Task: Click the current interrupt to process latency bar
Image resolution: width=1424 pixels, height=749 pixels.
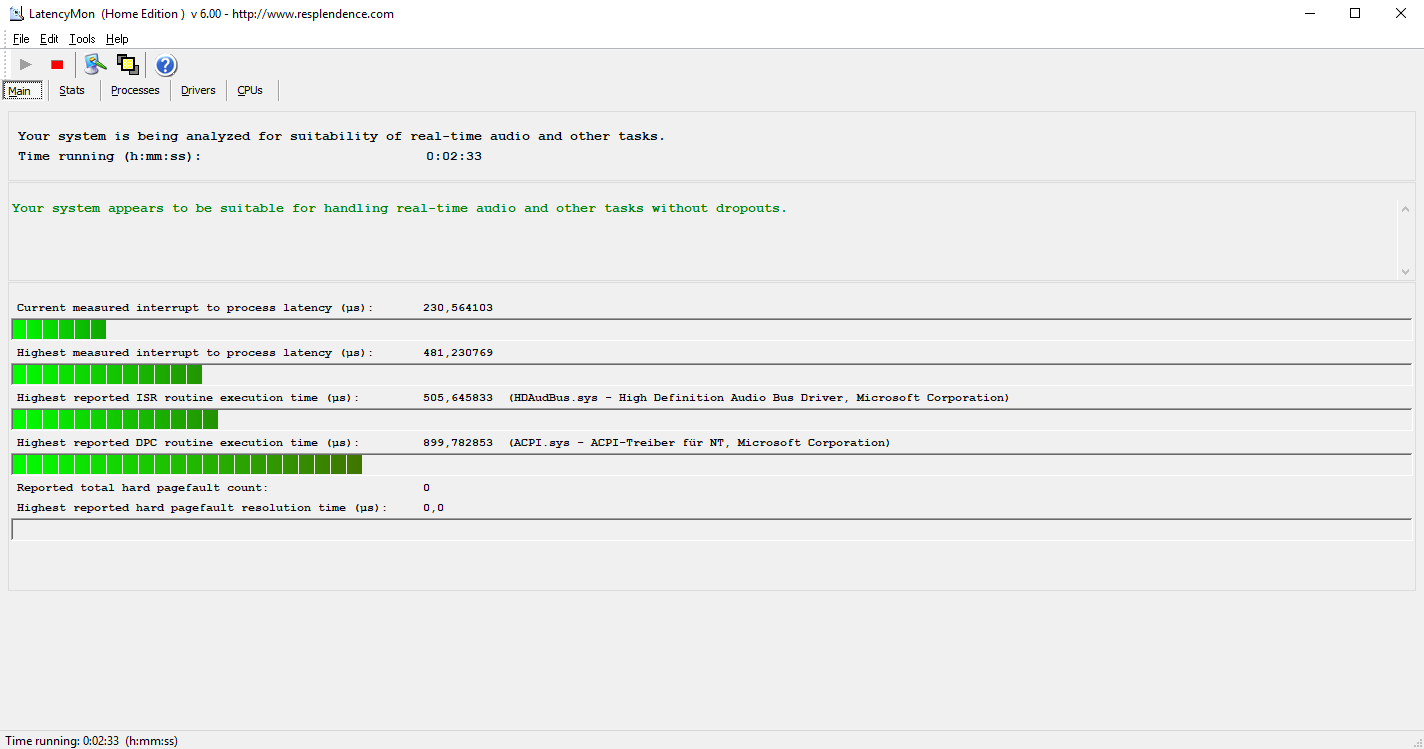Action: pos(59,329)
